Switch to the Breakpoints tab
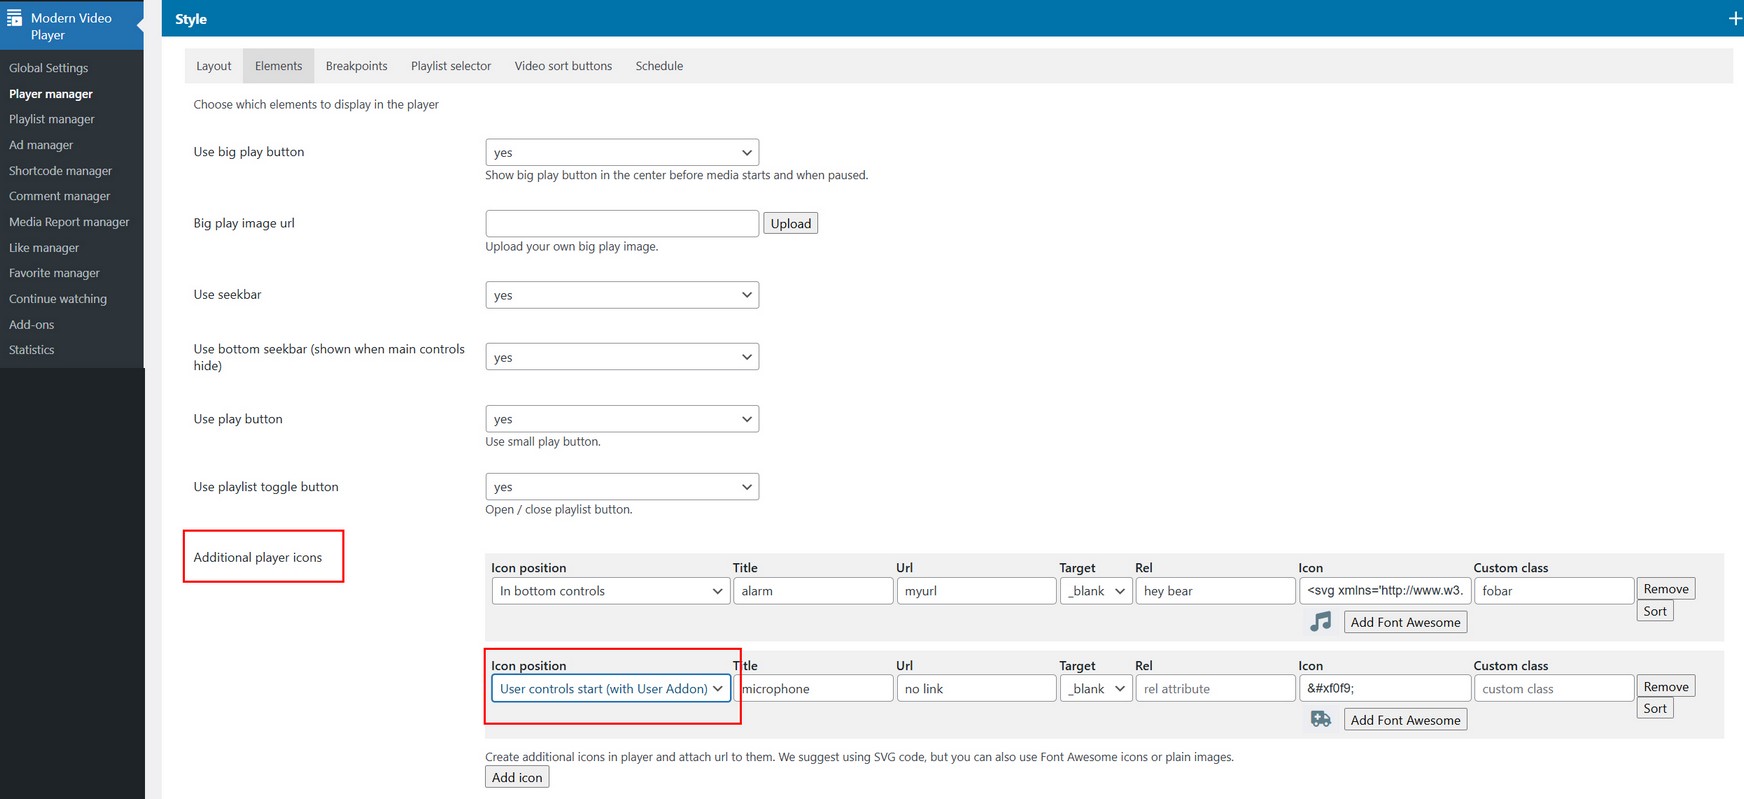Screen dimensions: 1744x799 [356, 66]
